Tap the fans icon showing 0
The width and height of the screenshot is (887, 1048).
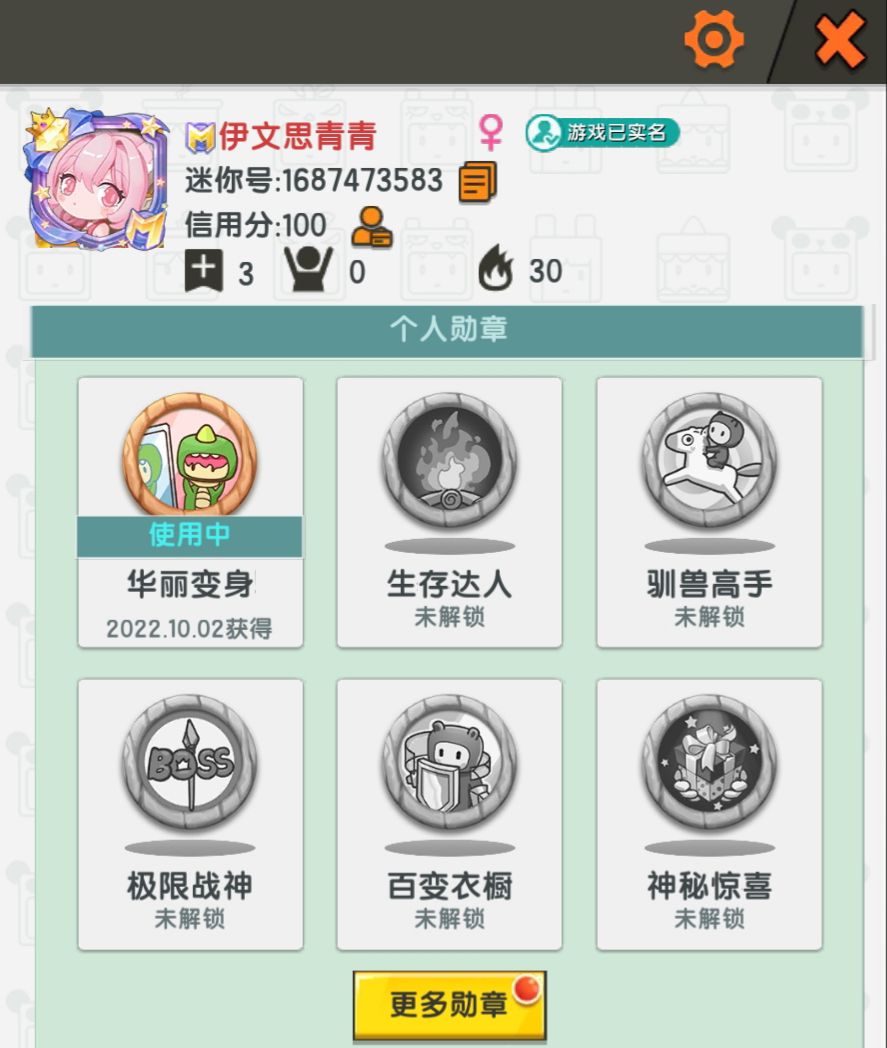(x=308, y=269)
